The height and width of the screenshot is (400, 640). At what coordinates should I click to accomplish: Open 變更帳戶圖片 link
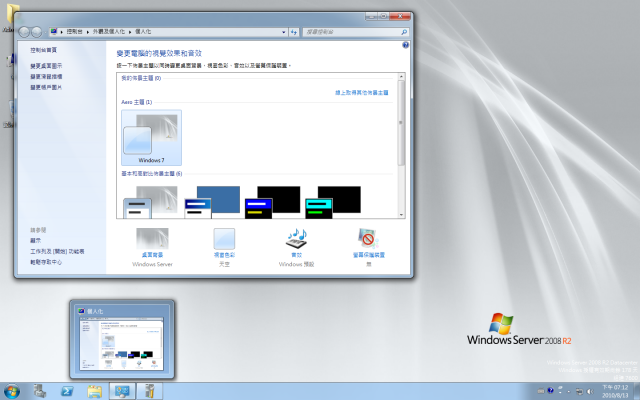pos(46,87)
